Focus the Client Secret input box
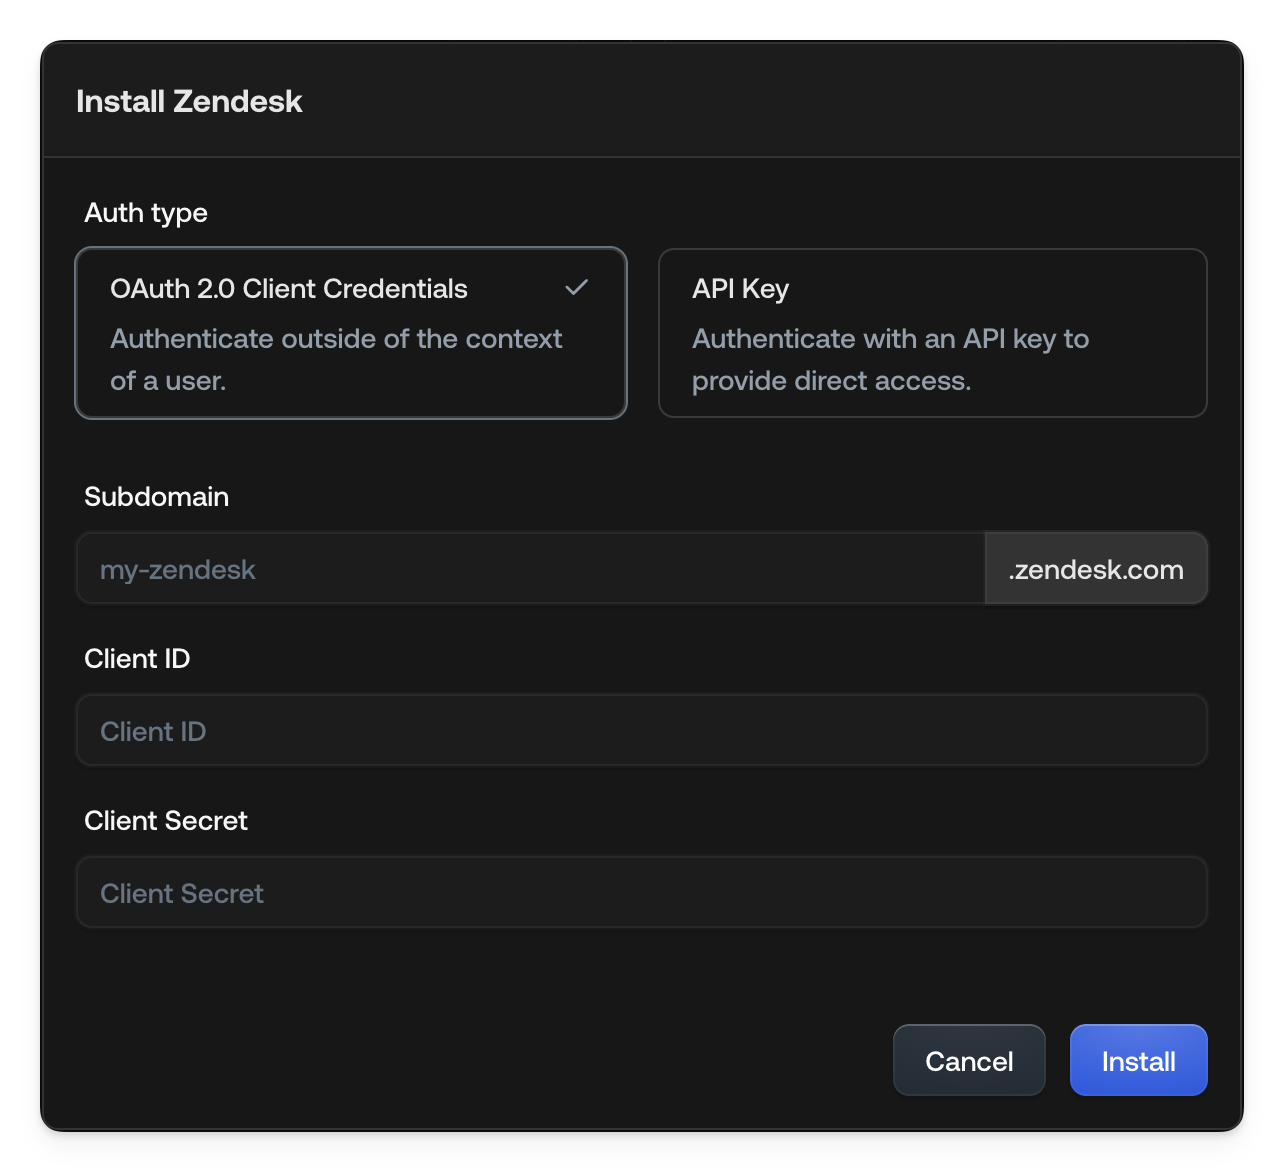1284x1172 pixels. click(x=641, y=892)
